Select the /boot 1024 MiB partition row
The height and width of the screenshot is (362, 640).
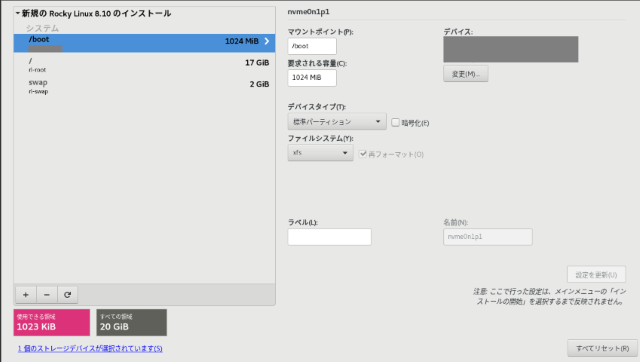pyautogui.click(x=144, y=43)
